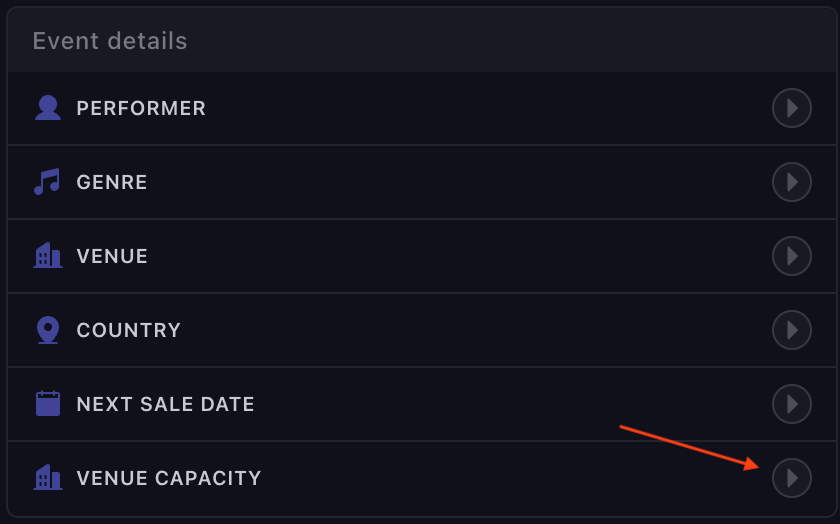Click the NEXT SALE DATE label
Viewport: 840px width, 524px height.
[x=166, y=404]
